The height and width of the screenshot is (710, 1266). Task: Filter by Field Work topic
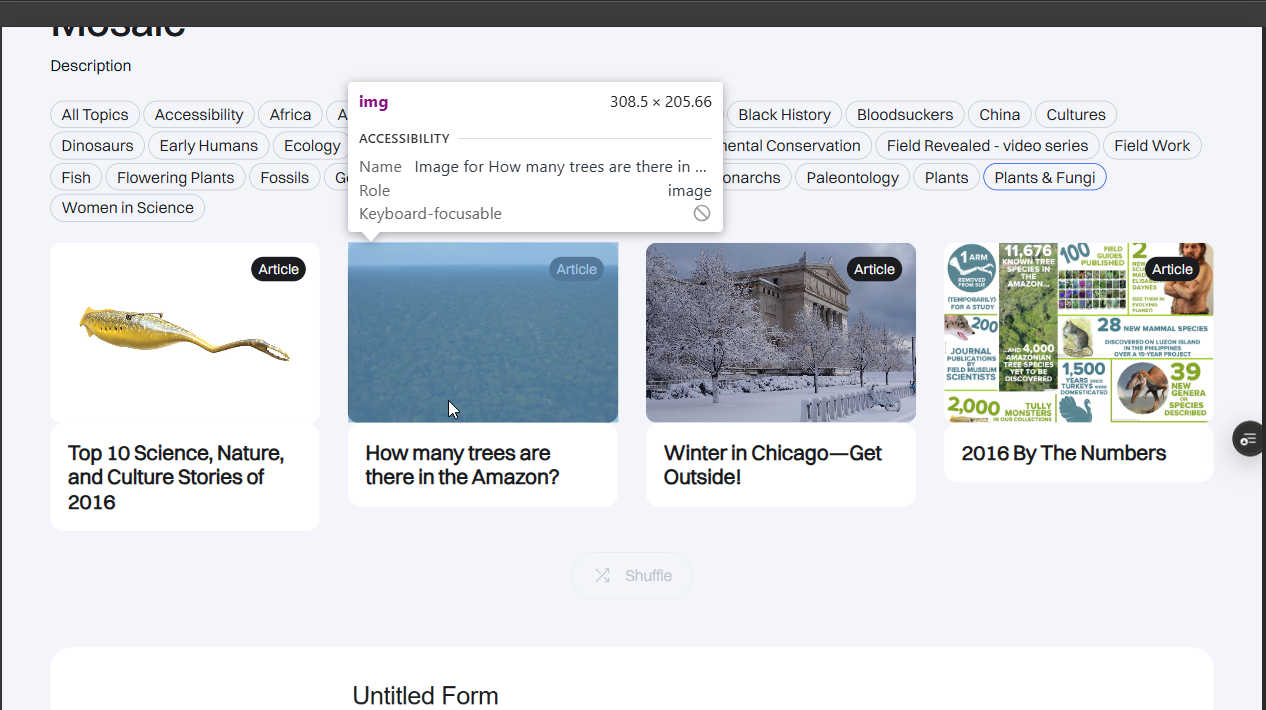point(1152,146)
